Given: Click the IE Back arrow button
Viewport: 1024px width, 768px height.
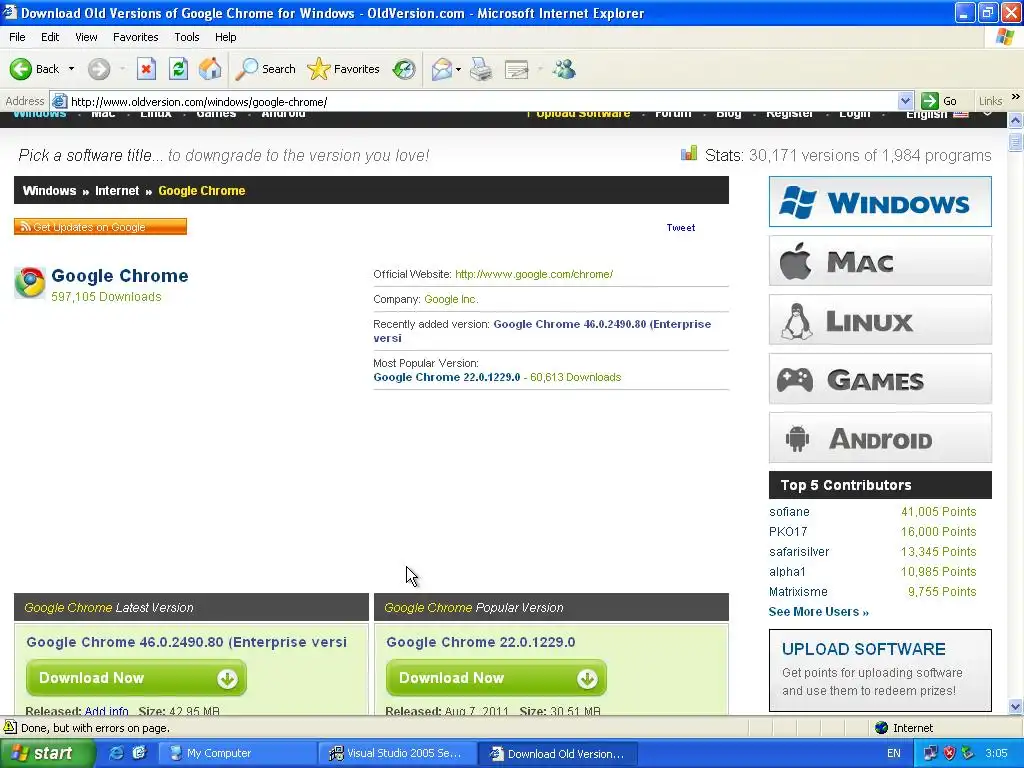Looking at the screenshot, I should tap(21, 69).
